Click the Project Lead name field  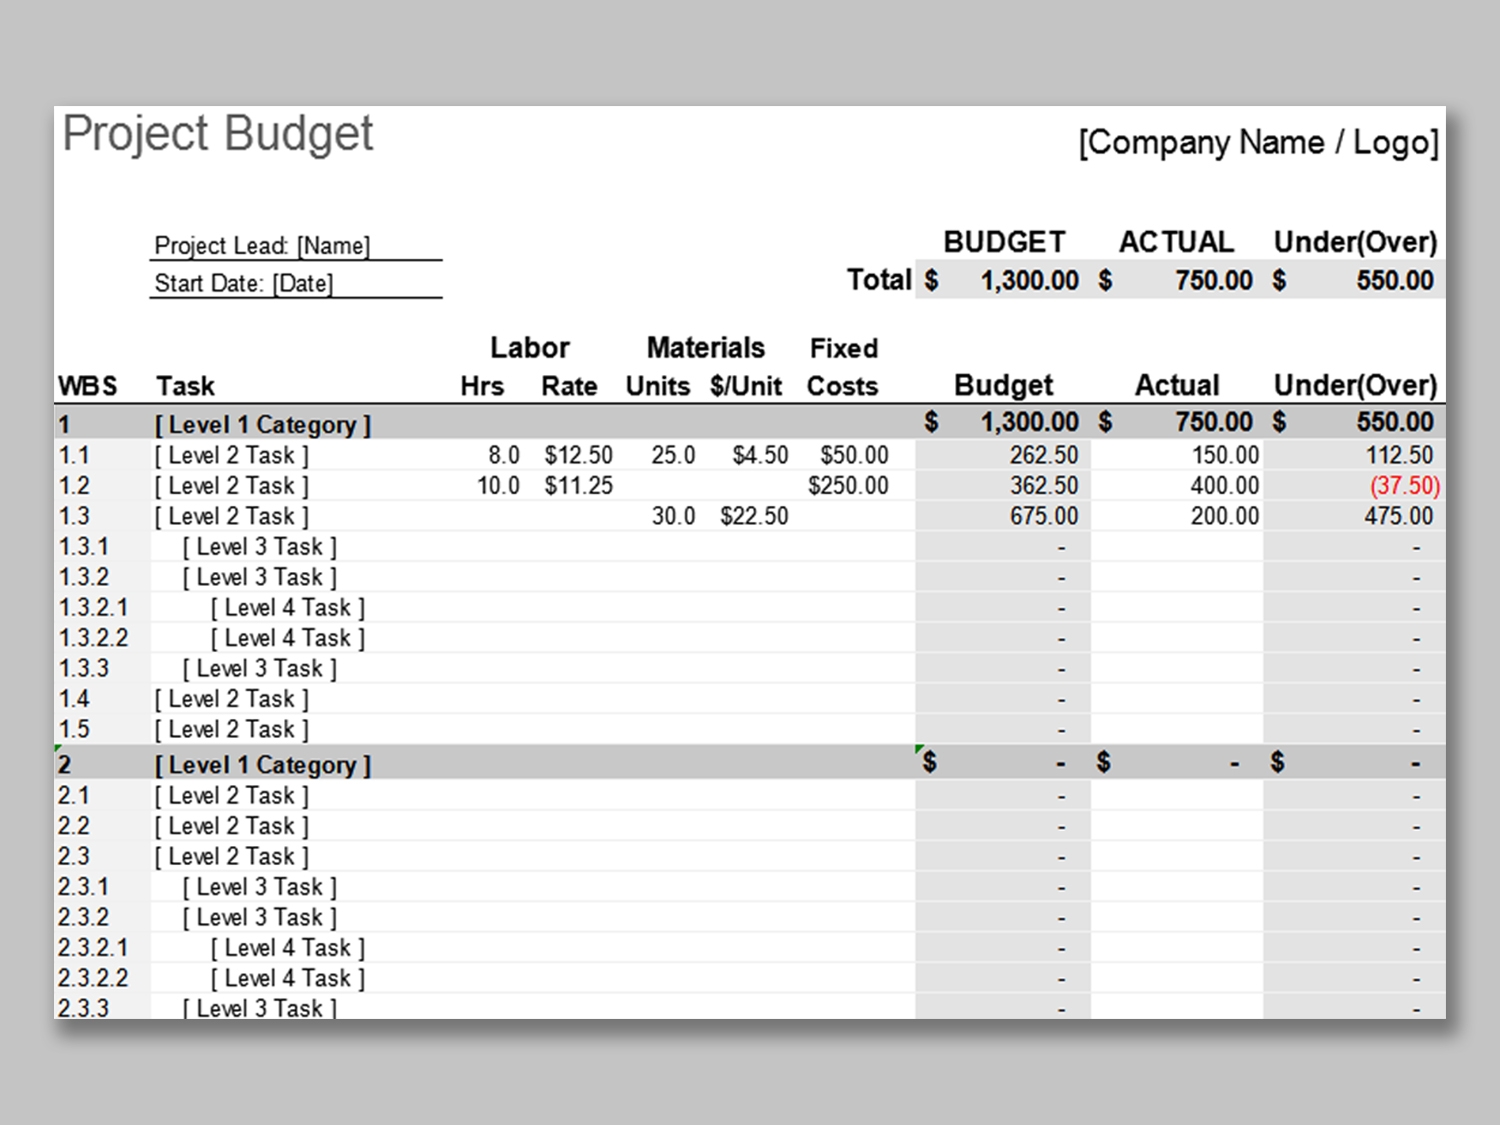pyautogui.click(x=262, y=246)
